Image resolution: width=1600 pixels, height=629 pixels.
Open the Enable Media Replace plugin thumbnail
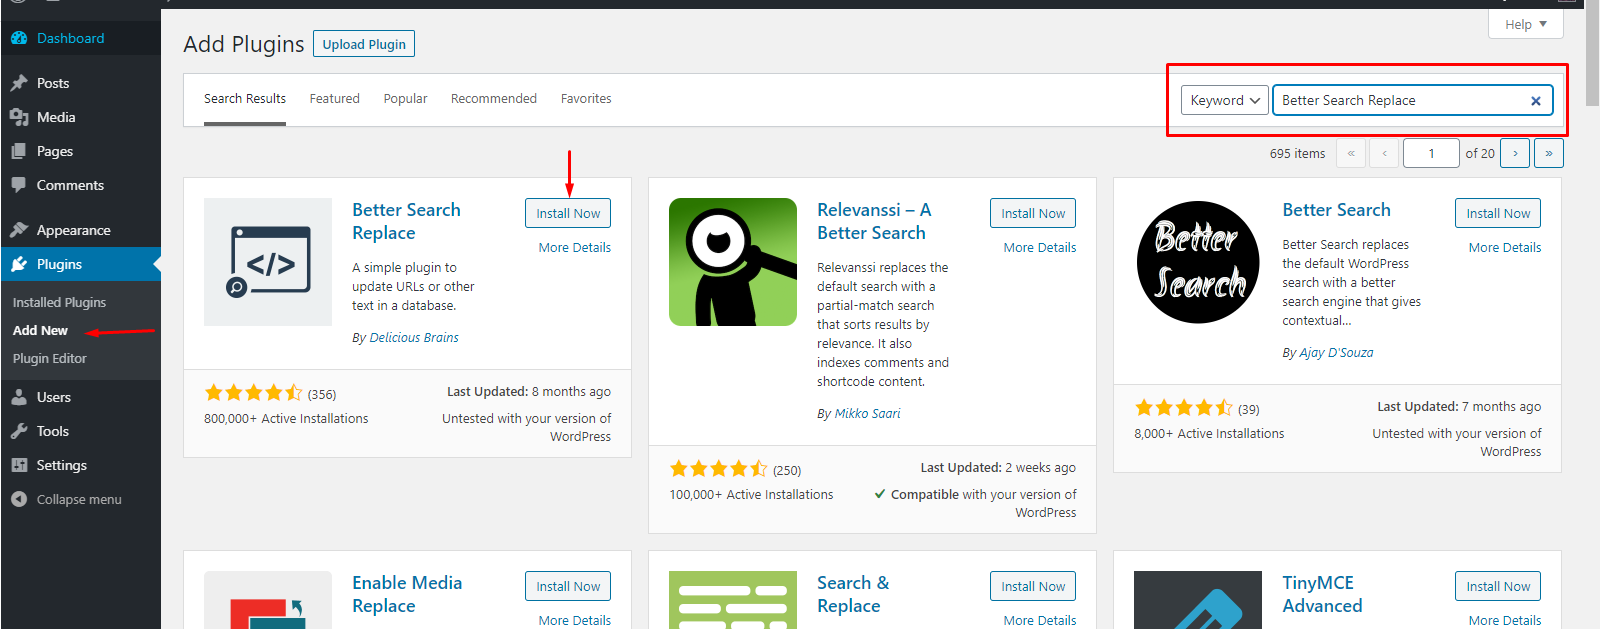click(268, 600)
